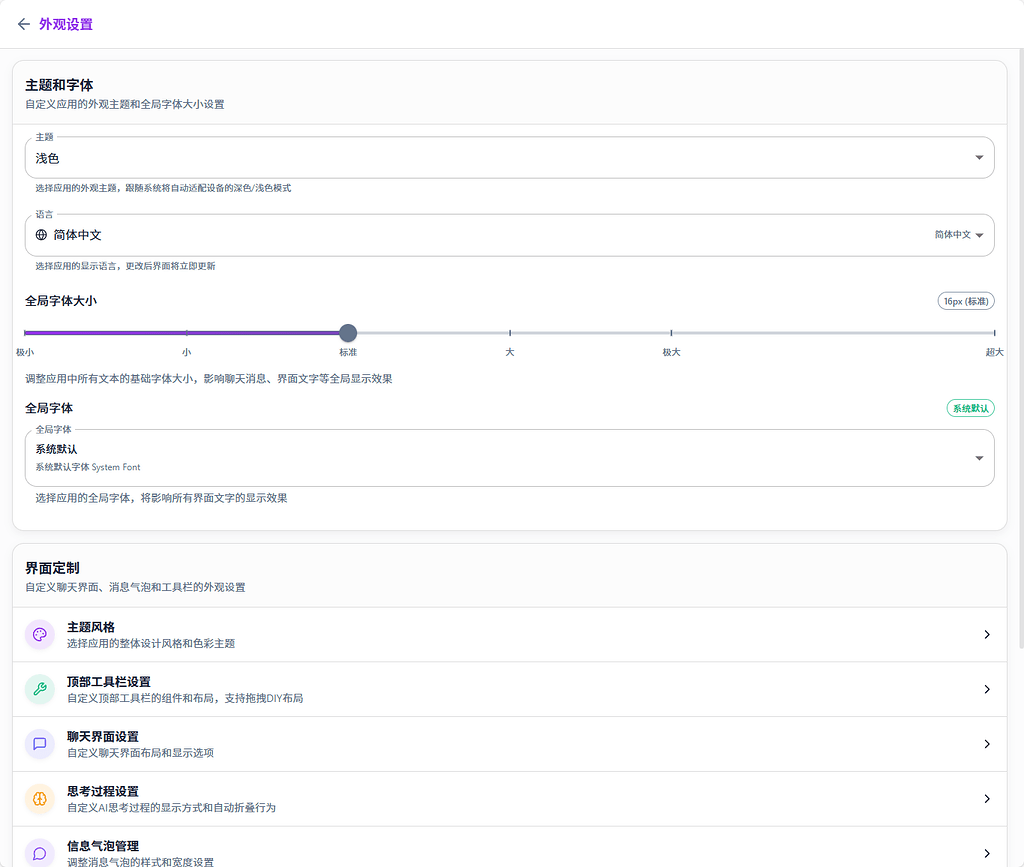Set font size slider to 极大
Image resolution: width=1024 pixels, height=867 pixels.
[671, 333]
